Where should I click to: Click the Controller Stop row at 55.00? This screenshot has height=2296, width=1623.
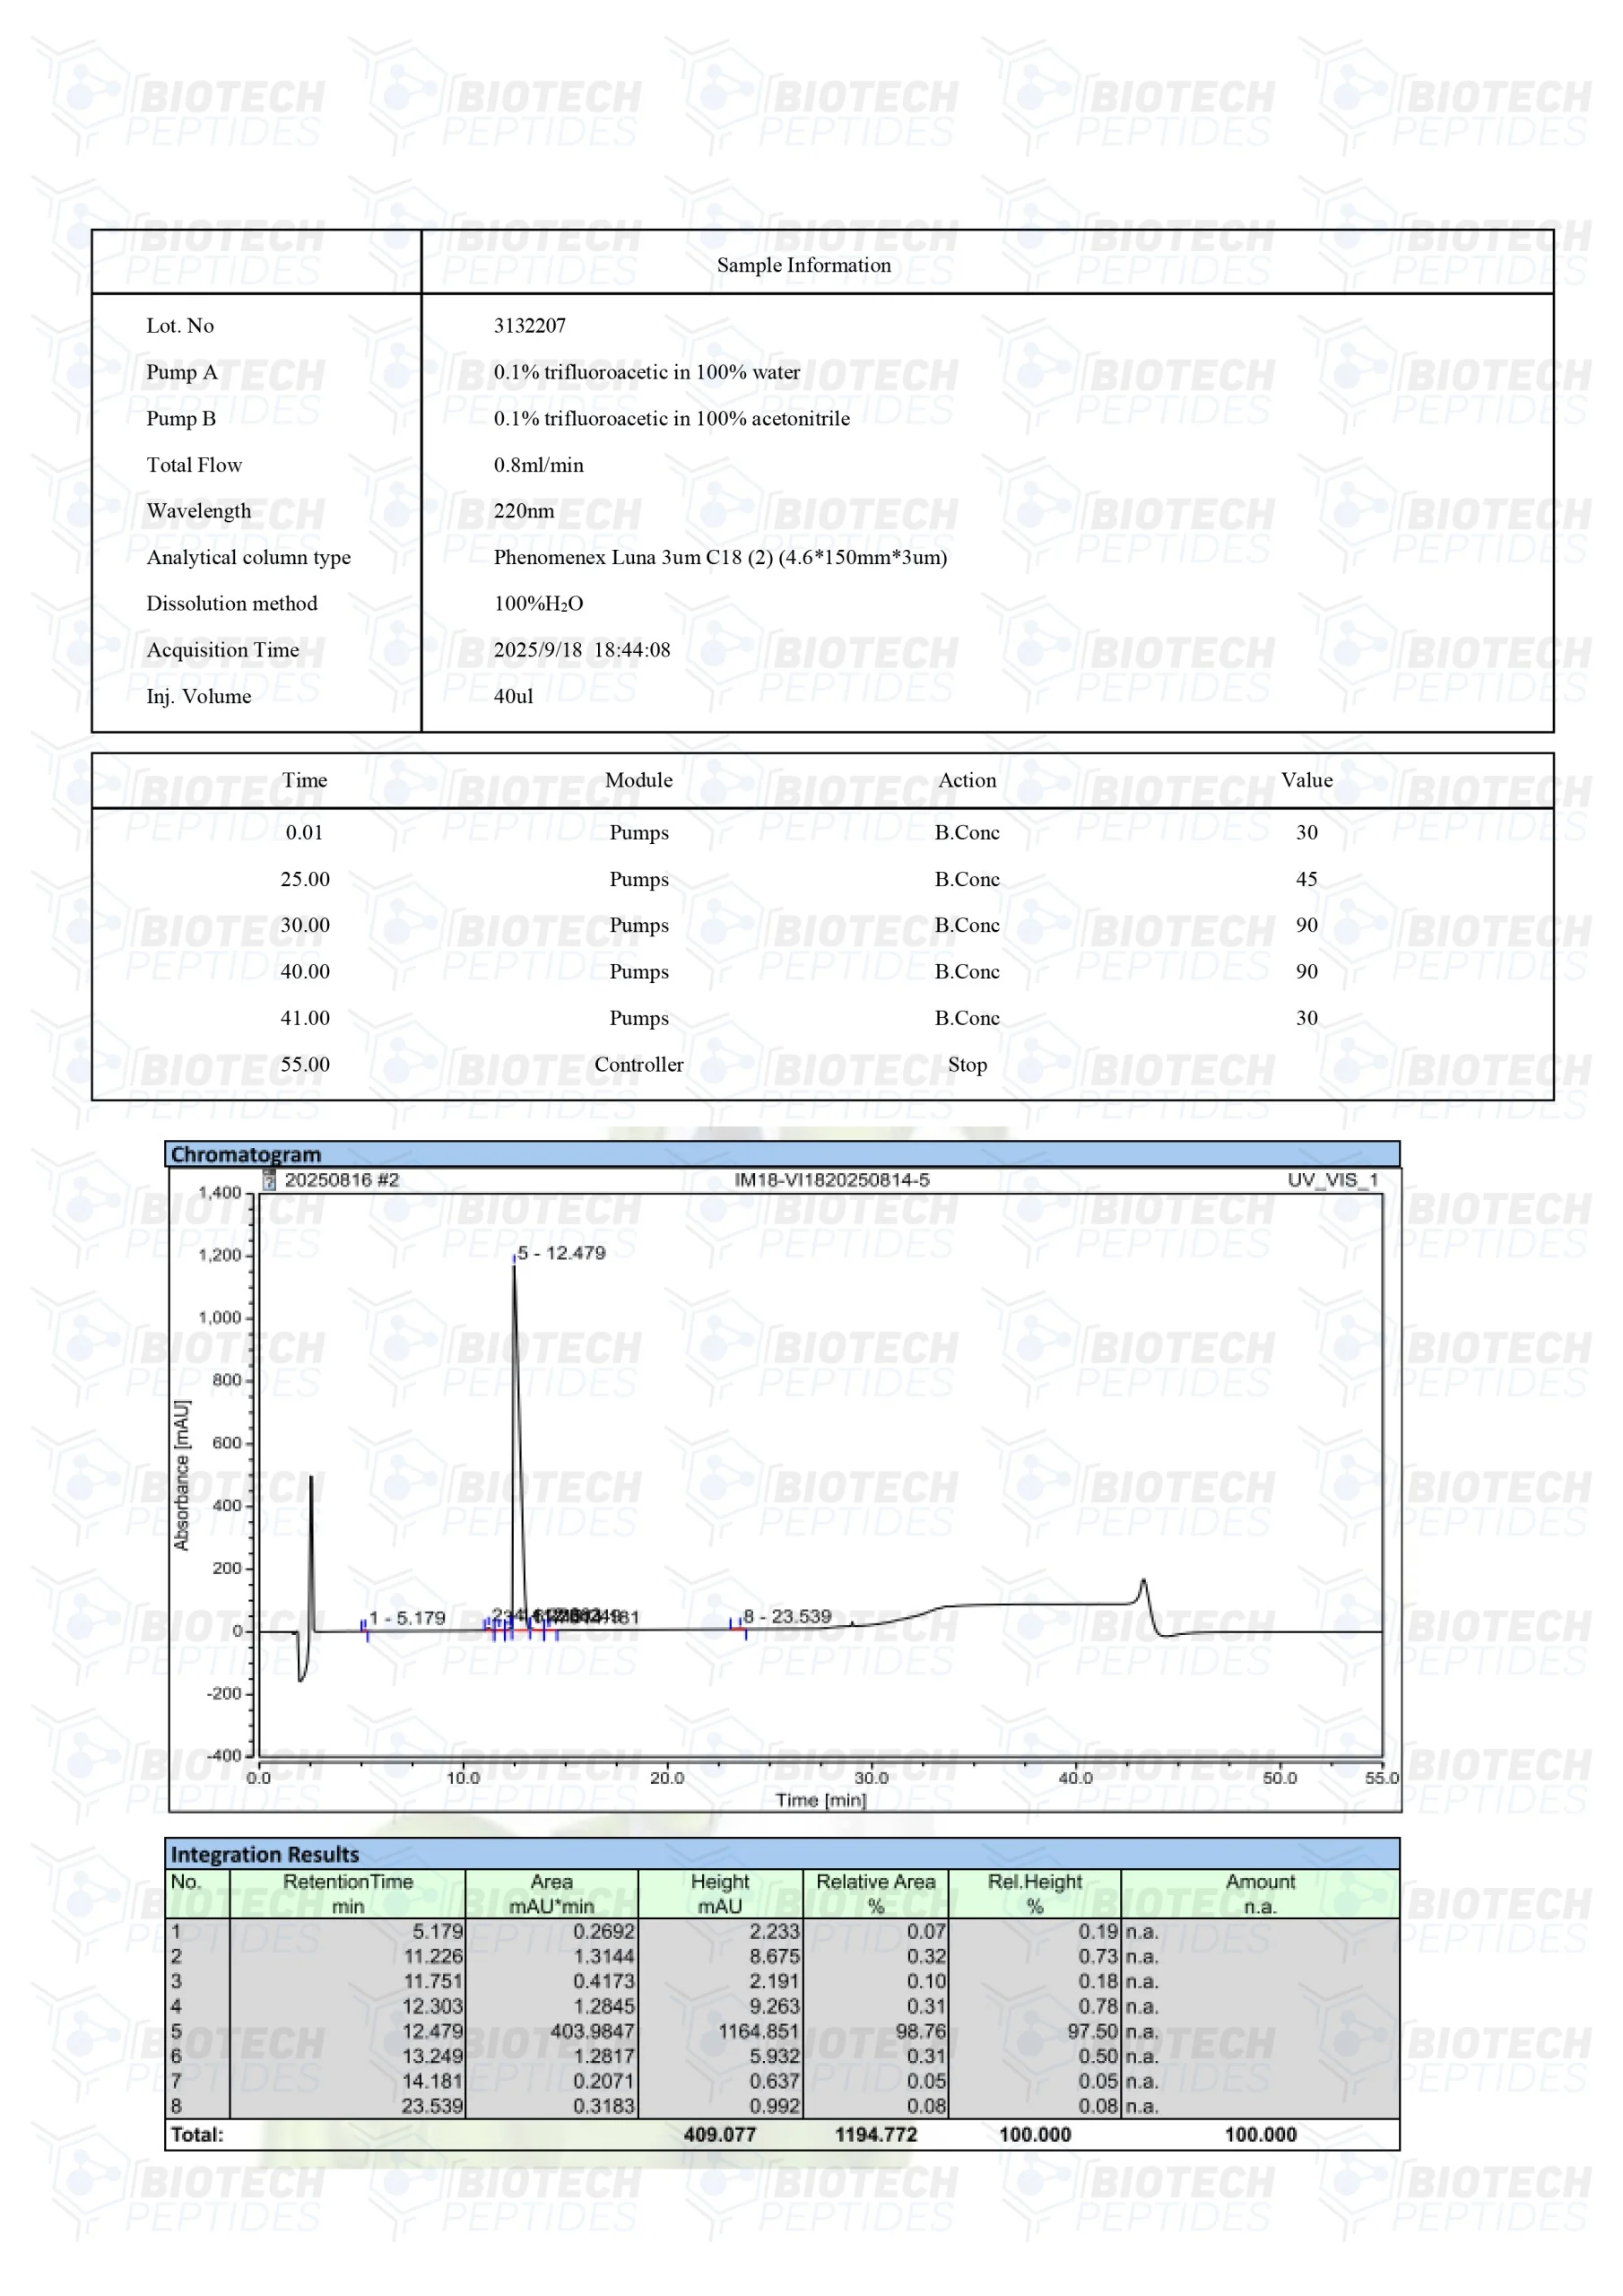pyautogui.click(x=638, y=1065)
